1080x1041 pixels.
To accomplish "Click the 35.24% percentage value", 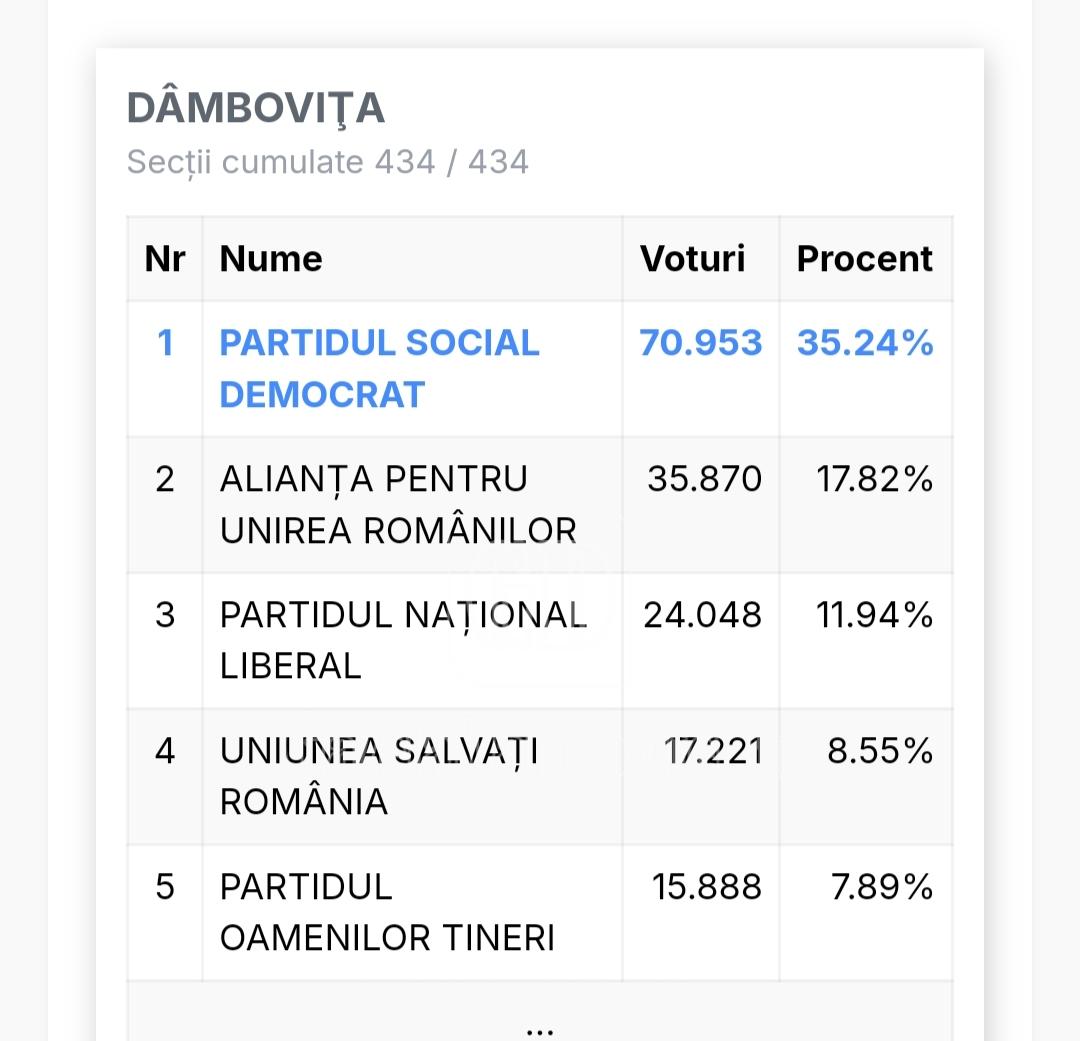I will pyautogui.click(x=865, y=343).
